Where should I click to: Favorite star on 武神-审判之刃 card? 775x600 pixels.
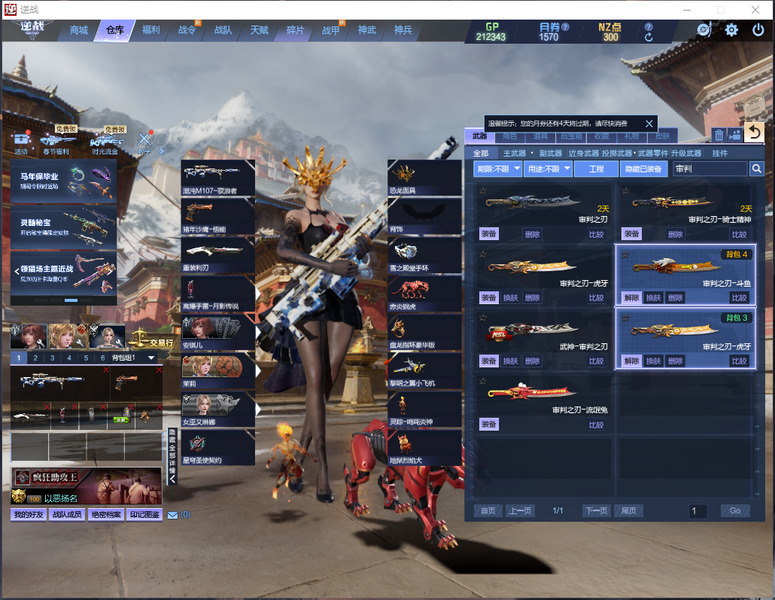[x=483, y=317]
